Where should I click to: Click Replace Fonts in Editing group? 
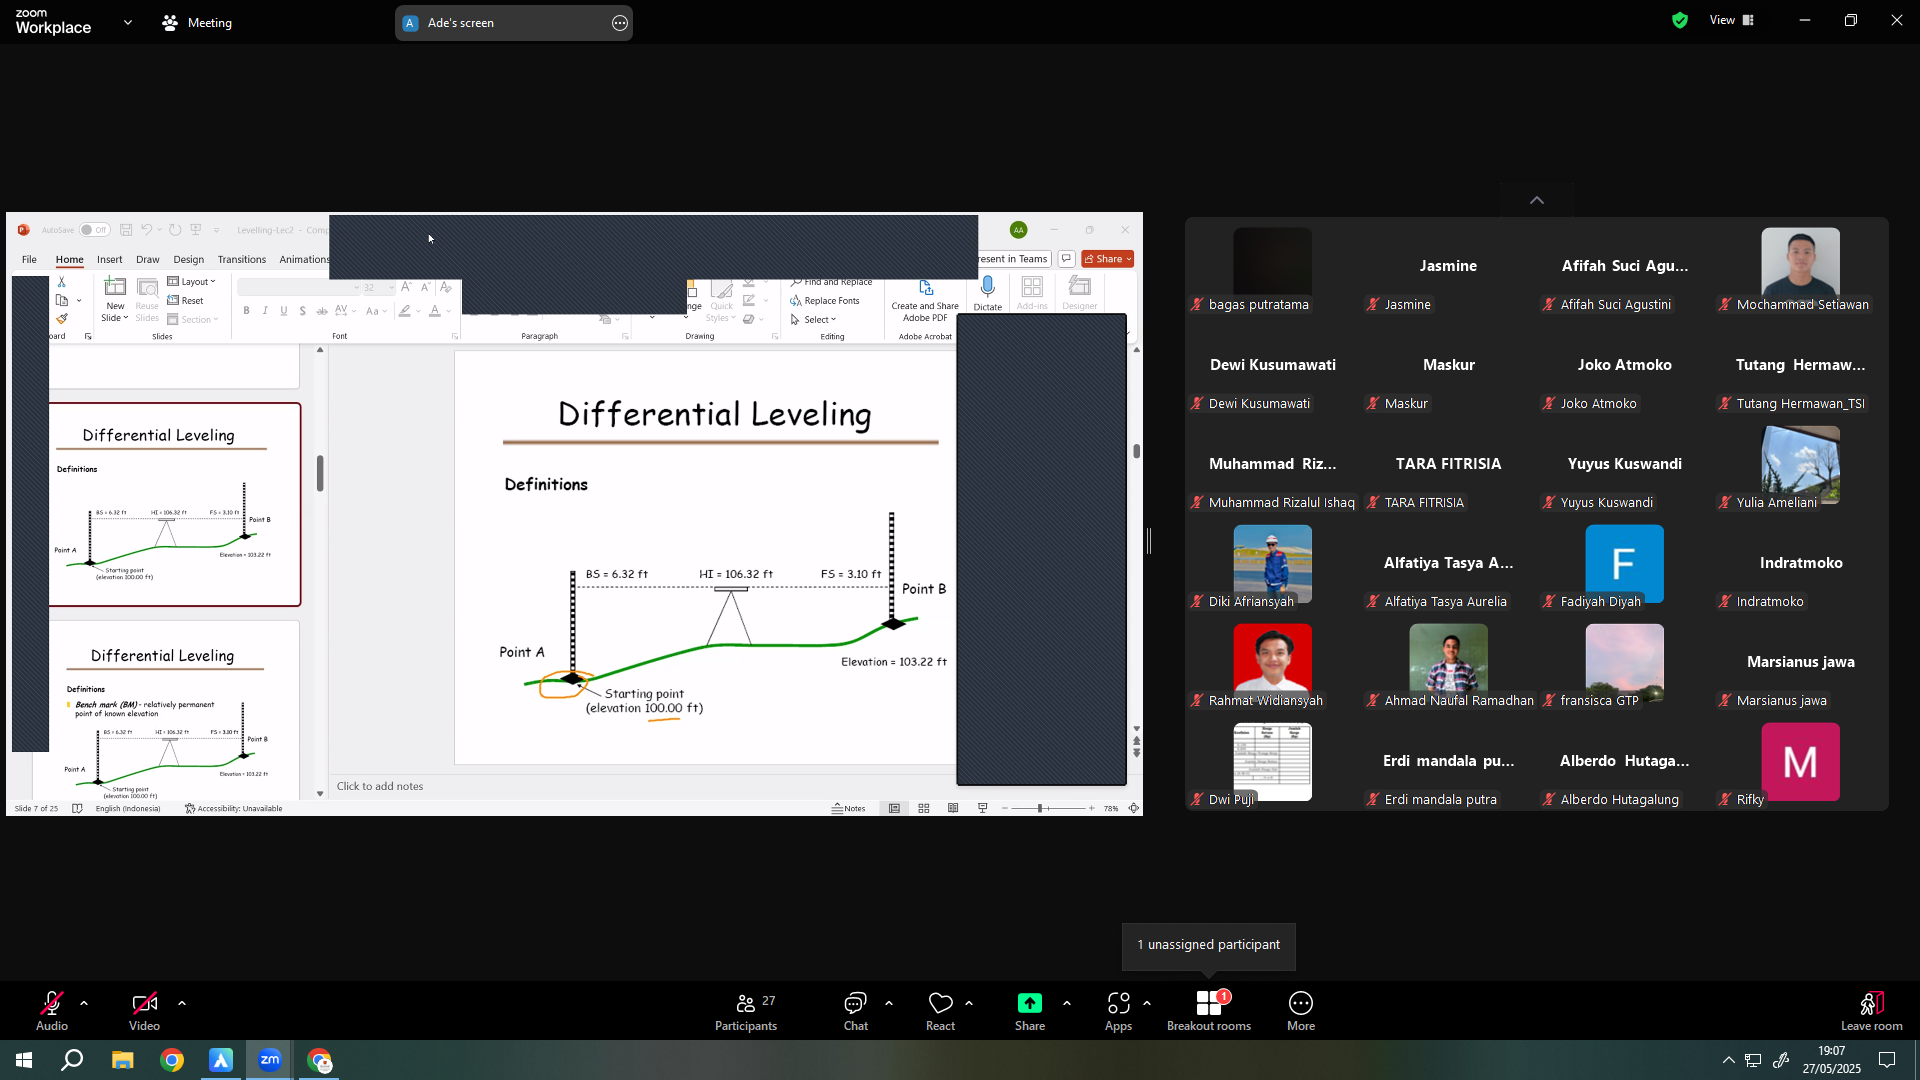(825, 301)
